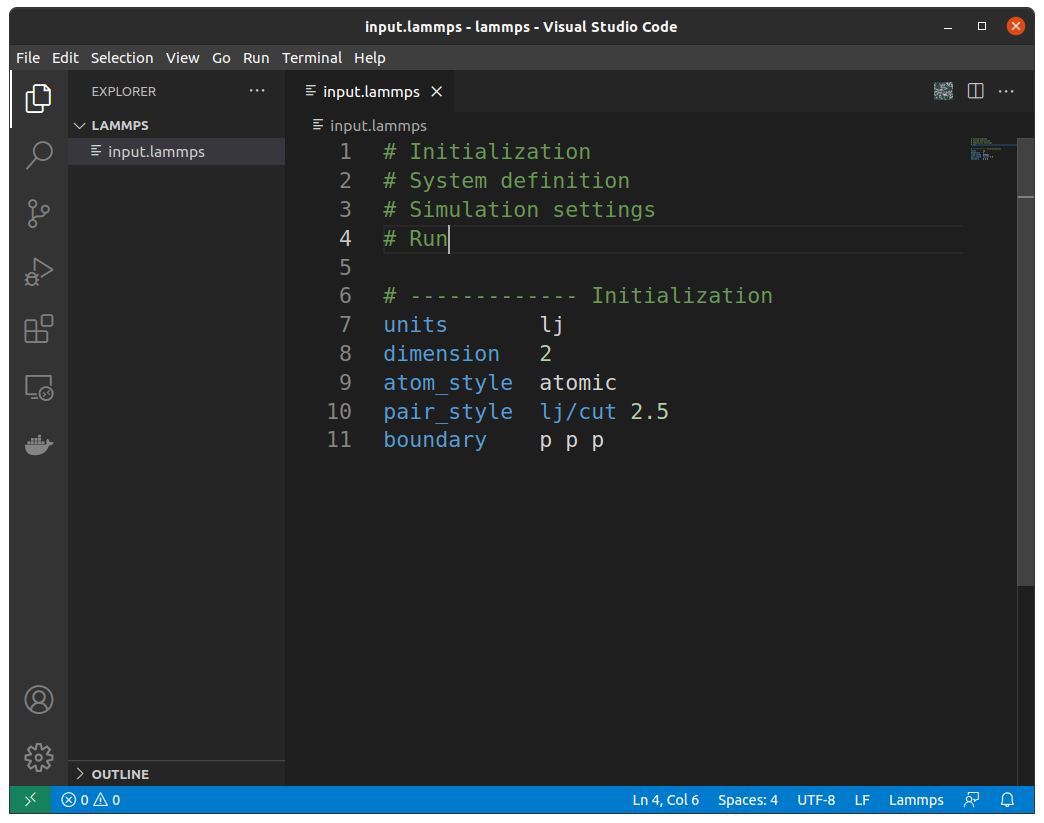Screen dimensions: 1044x823
Task: Open the Remote Explorer view
Action: coord(39,387)
